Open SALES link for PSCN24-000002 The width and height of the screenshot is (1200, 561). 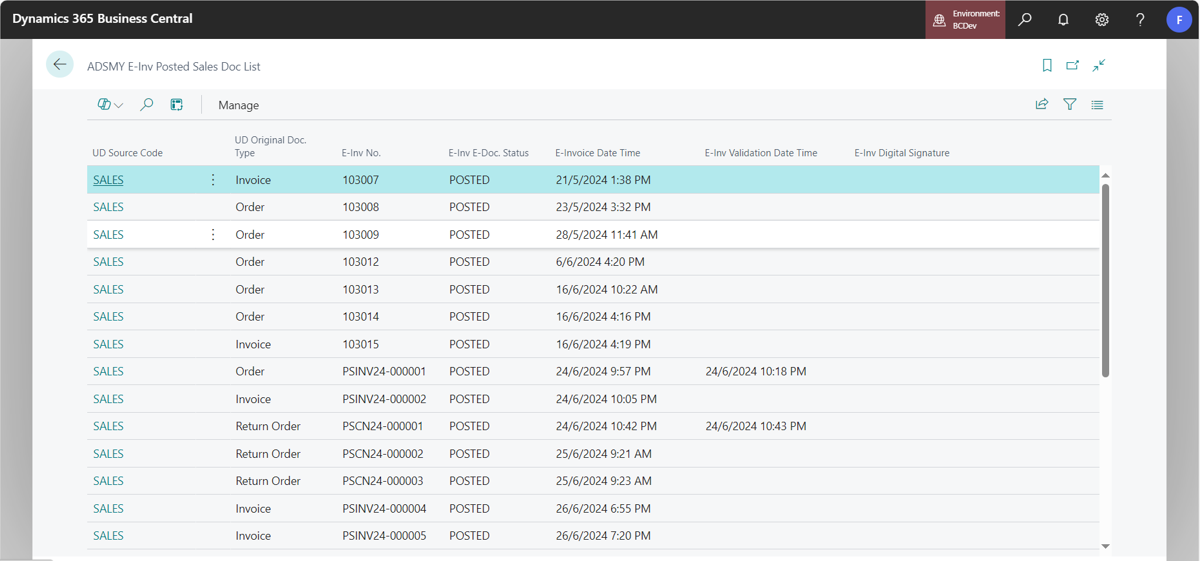(x=108, y=454)
